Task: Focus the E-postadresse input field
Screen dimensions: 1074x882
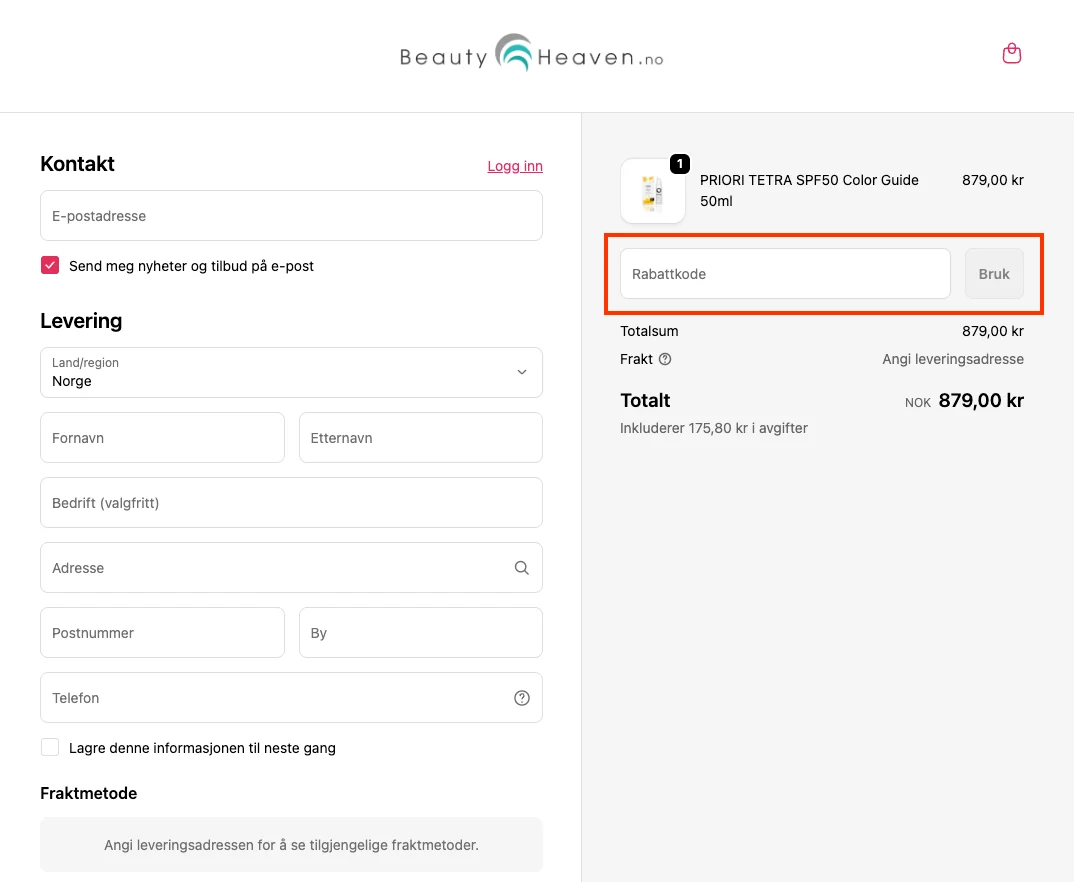Action: [291, 216]
